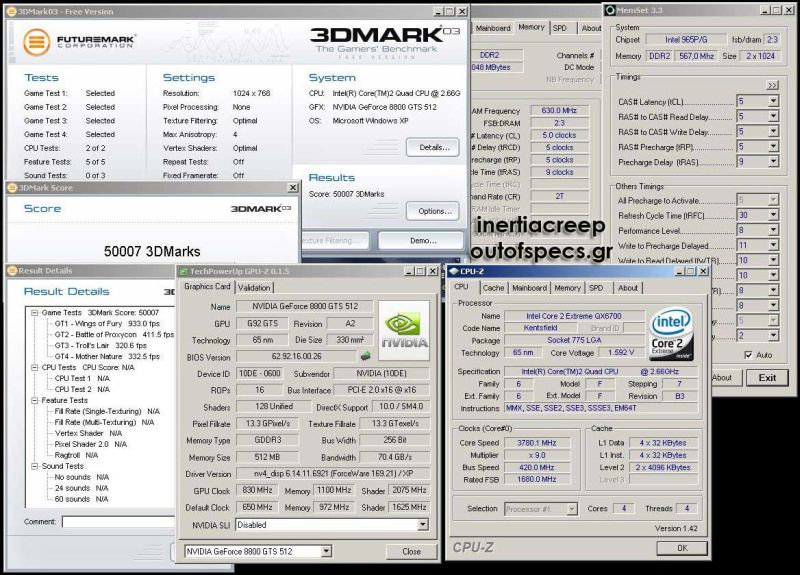
Task: Switch to the Validation tab in GPU-Z
Action: pos(254,288)
